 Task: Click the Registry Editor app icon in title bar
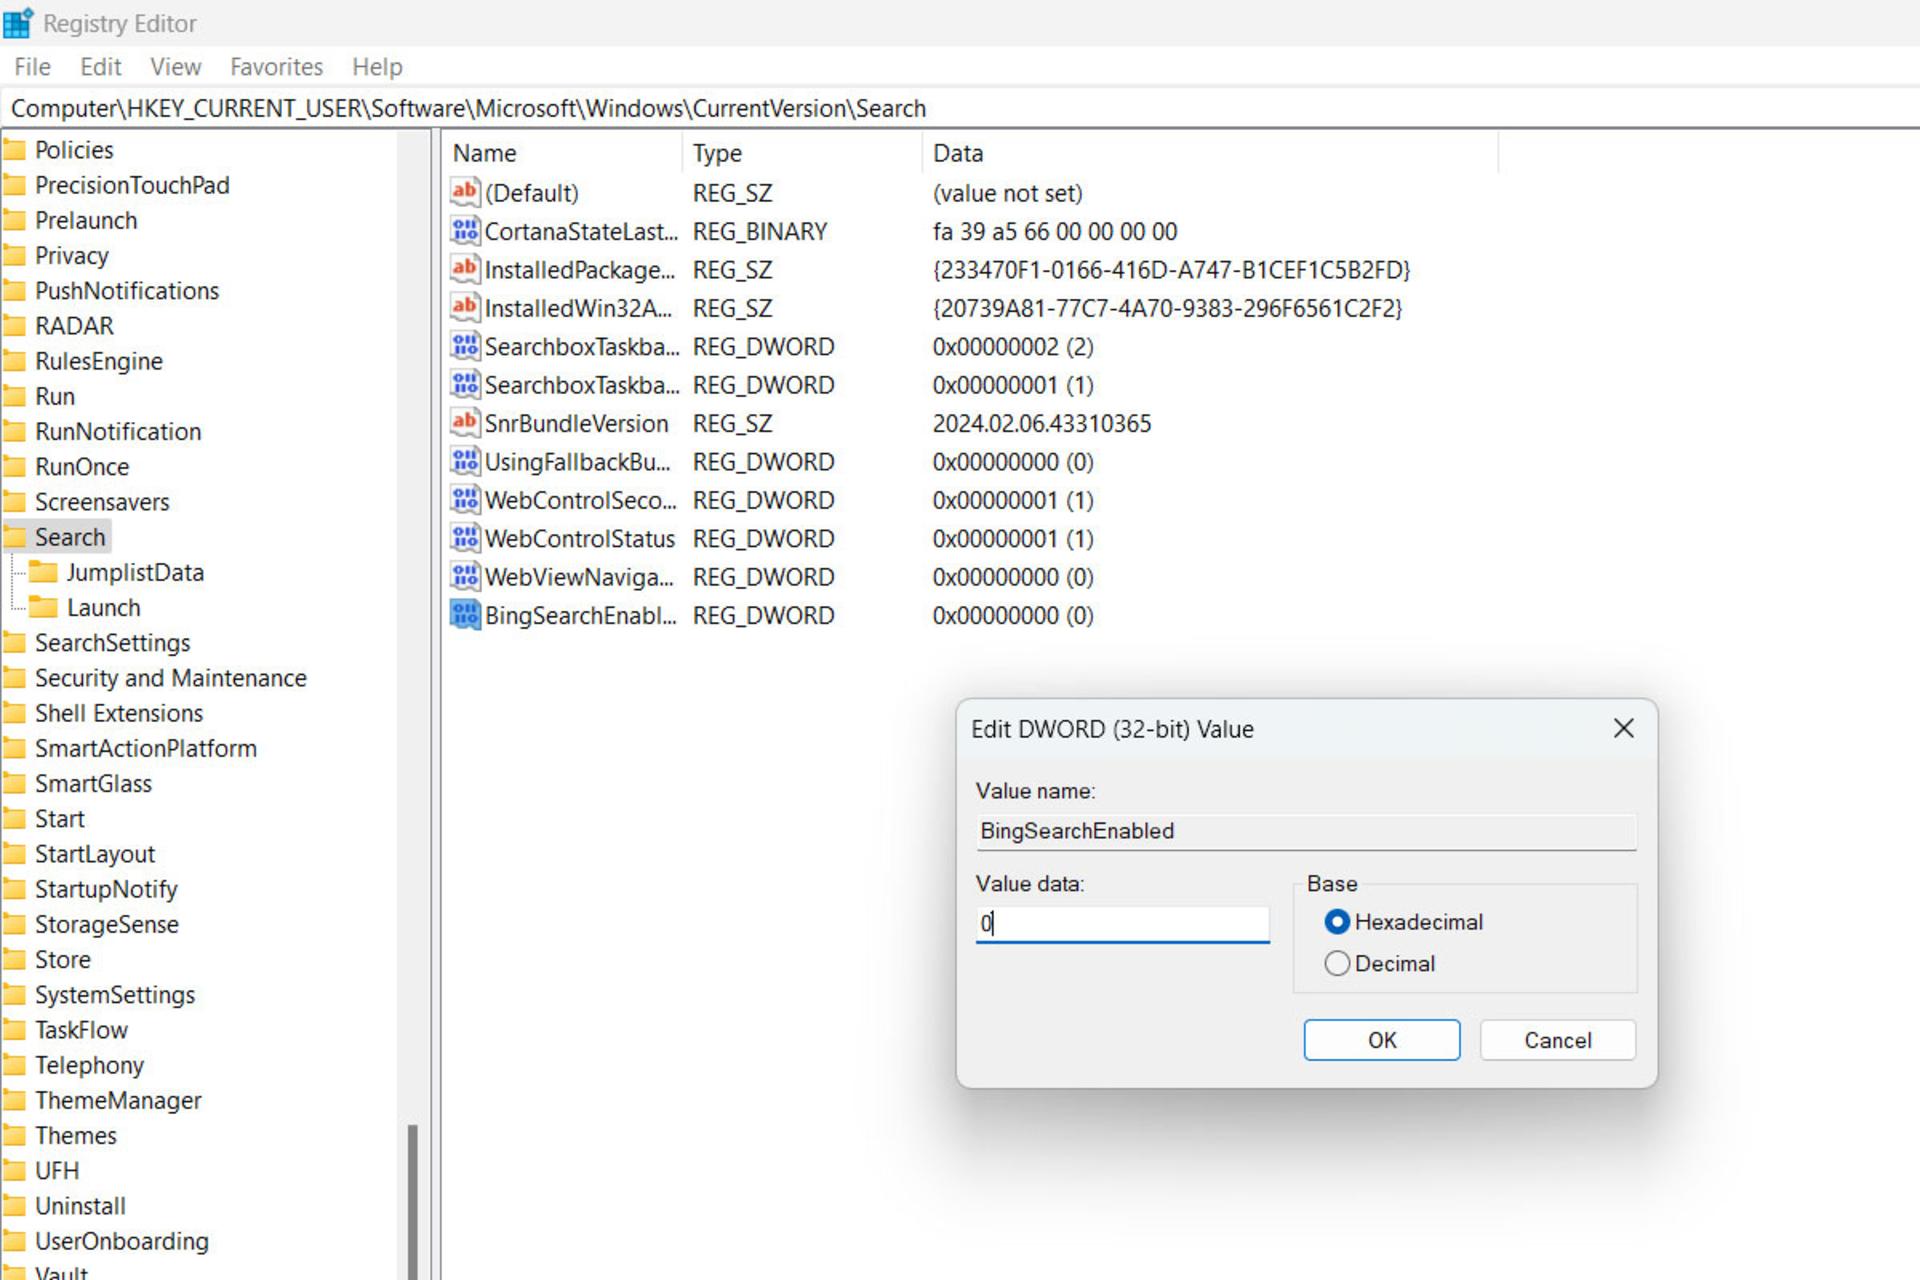pos(18,22)
